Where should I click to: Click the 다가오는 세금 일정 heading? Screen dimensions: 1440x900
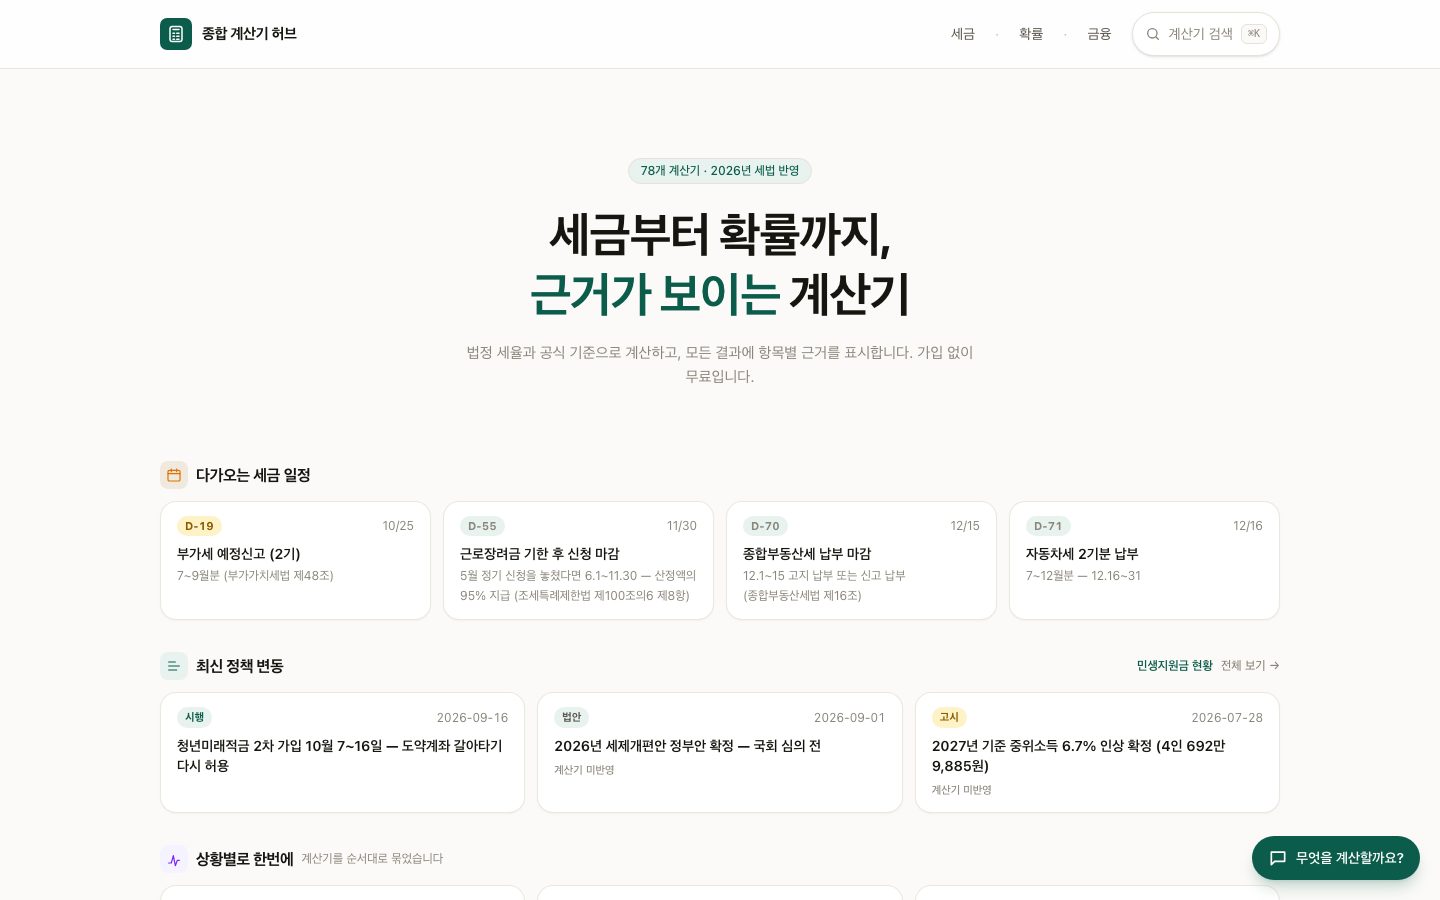(x=253, y=475)
